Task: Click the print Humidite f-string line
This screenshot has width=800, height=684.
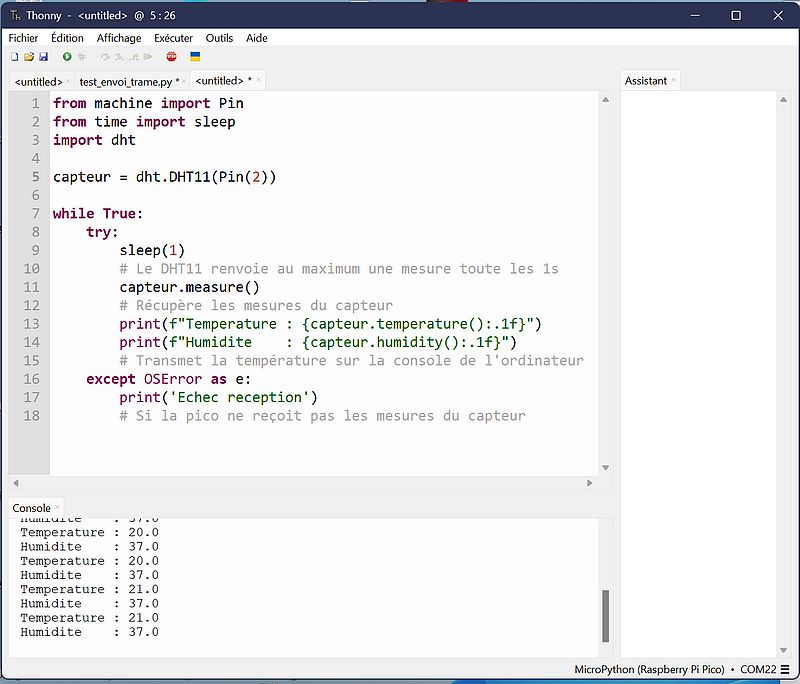Action: tap(318, 342)
